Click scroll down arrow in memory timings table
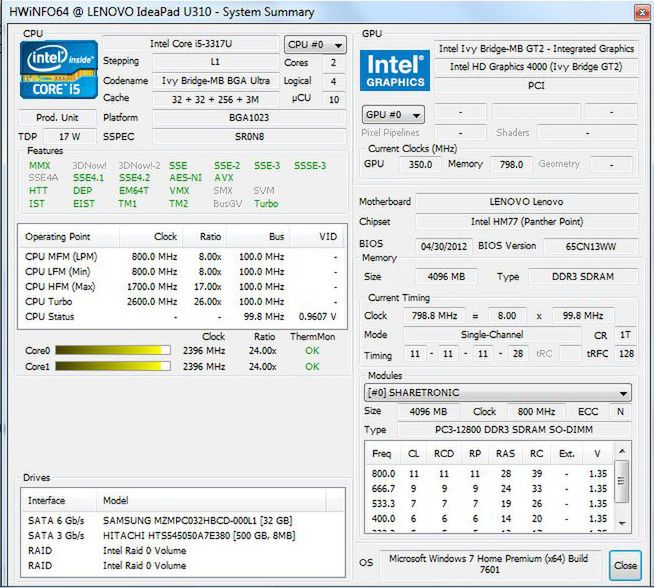654x588 pixels. [622, 523]
